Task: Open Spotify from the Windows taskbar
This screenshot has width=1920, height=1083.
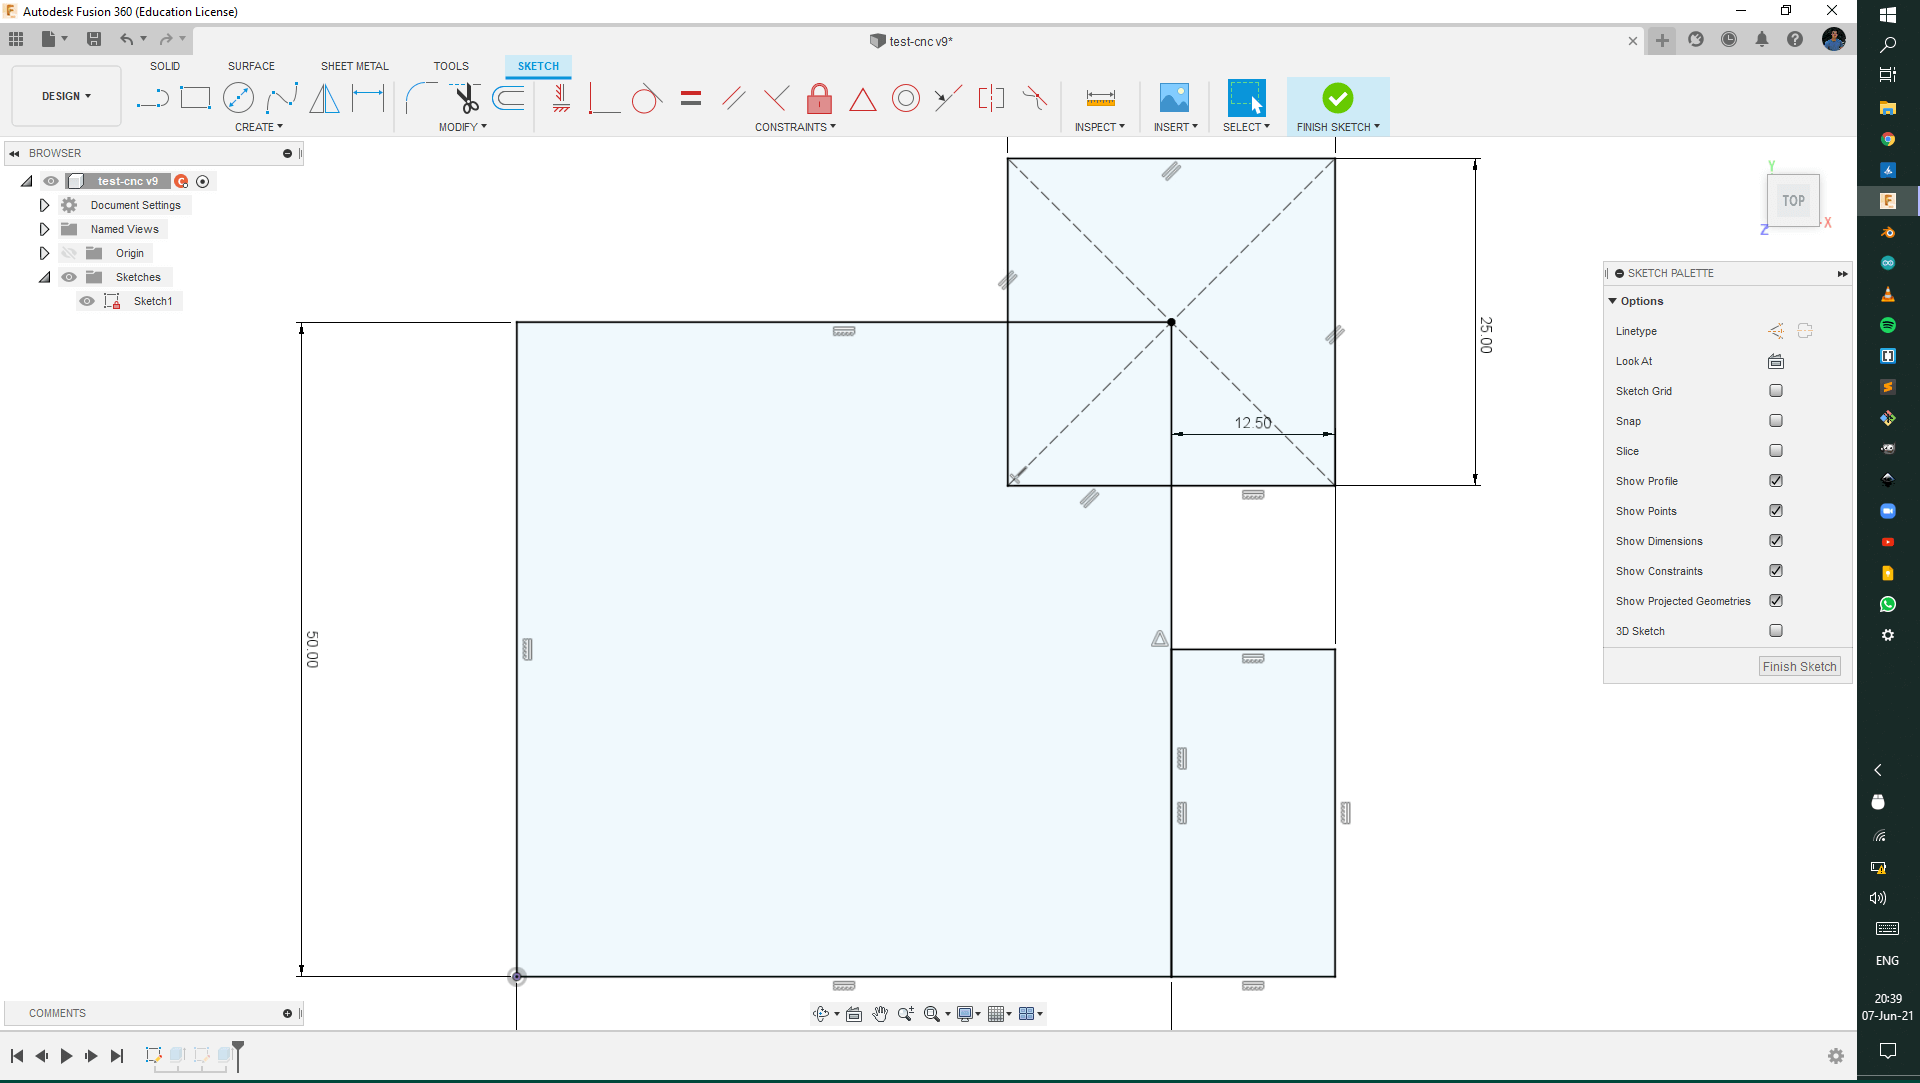Action: 1887,325
